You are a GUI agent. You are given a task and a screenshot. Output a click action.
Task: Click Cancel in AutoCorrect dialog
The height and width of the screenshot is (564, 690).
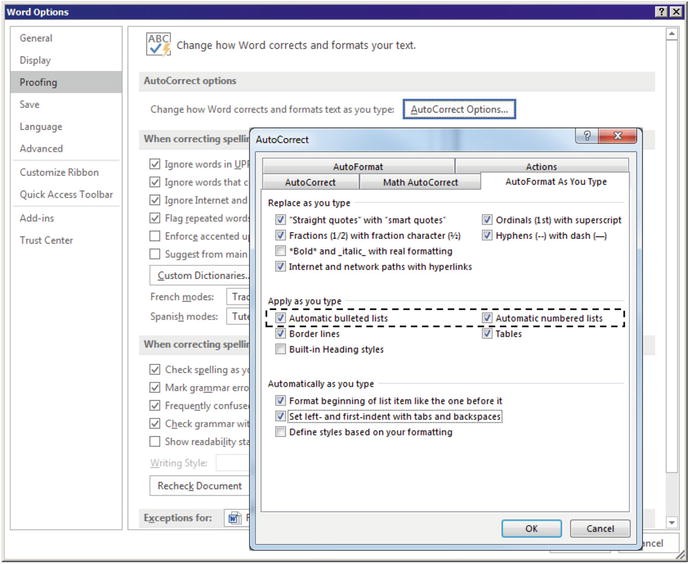(600, 528)
